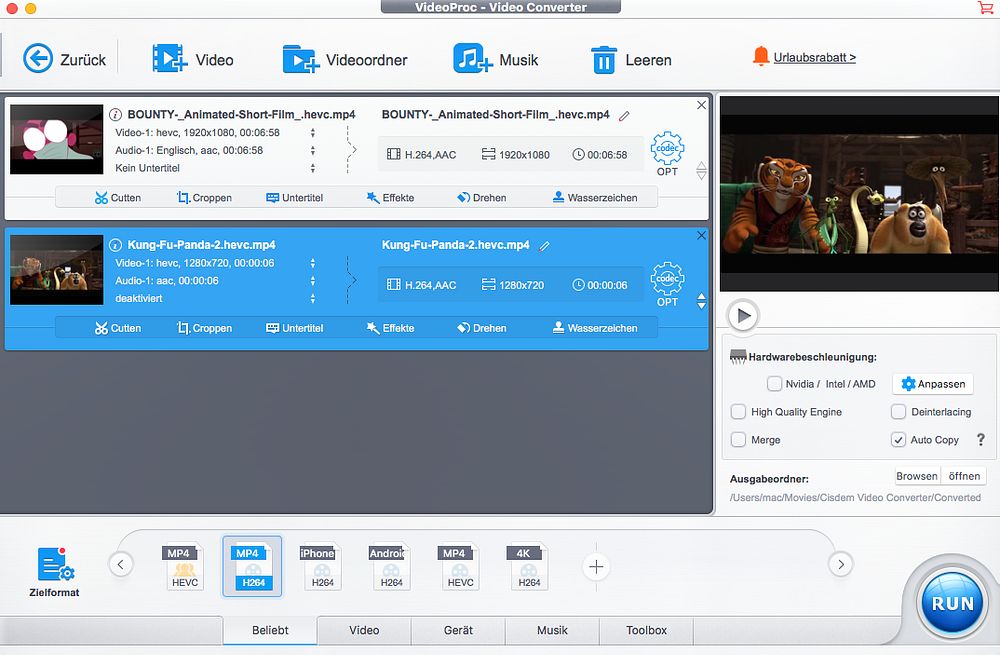
Task: Play the preview video
Action: 743,315
